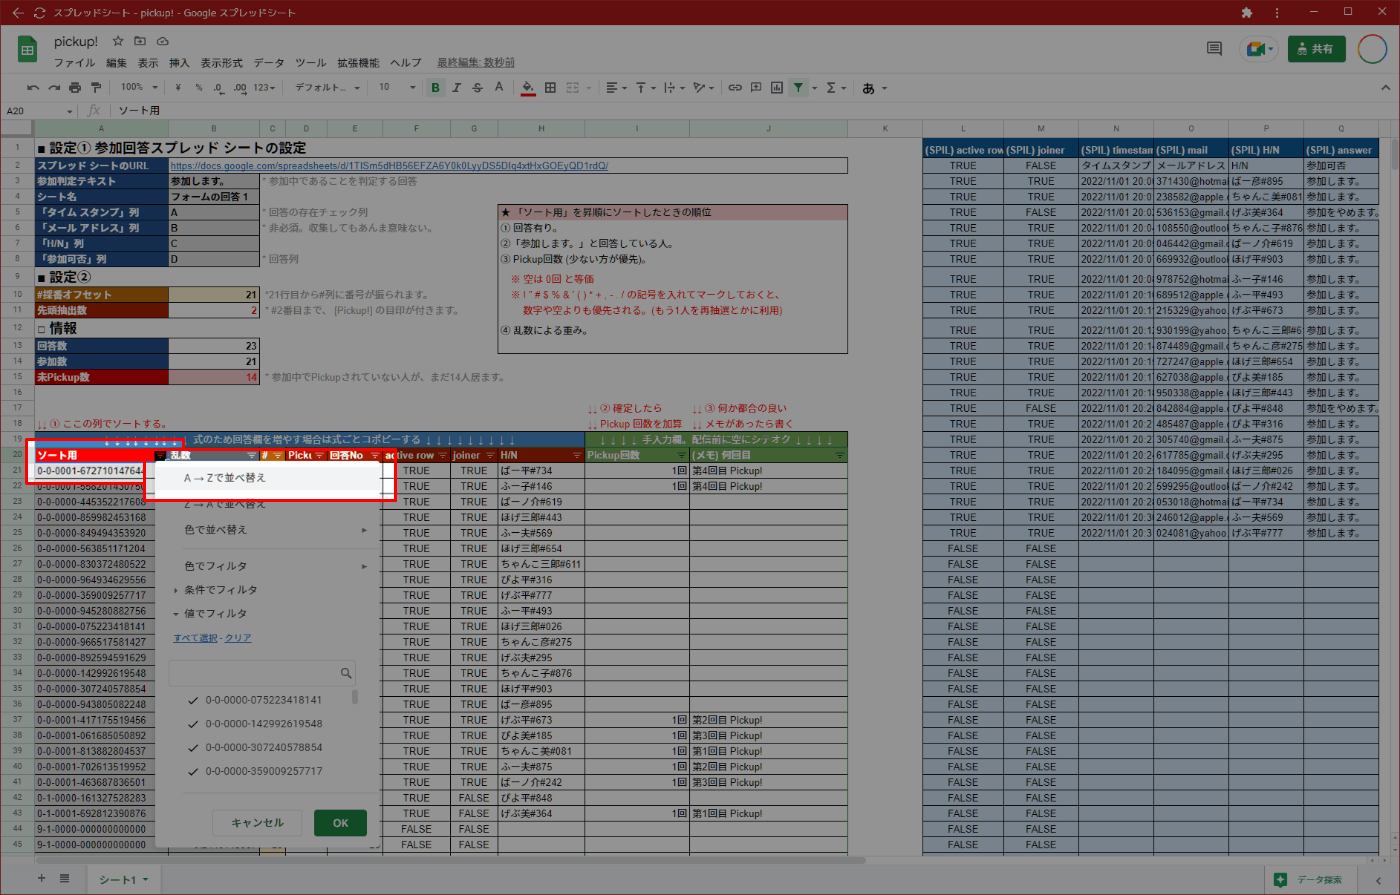This screenshot has height=895, width=1400.
Task: Toggle bold formatting
Action: click(435, 88)
